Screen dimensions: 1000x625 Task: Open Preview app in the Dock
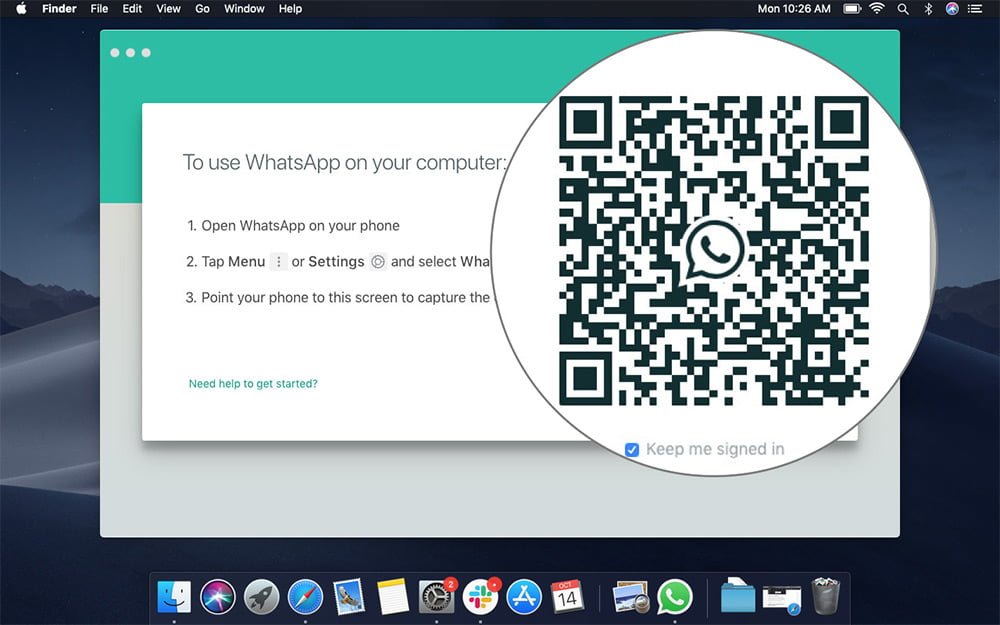point(629,598)
